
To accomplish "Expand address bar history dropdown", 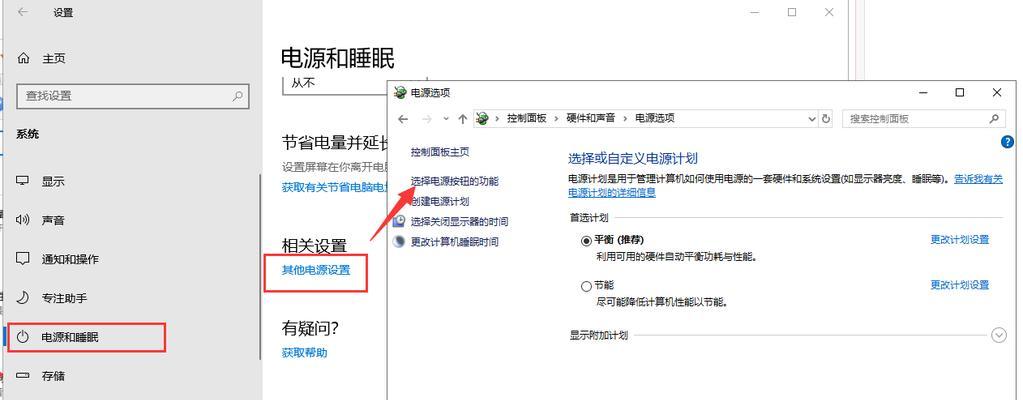I will coord(812,119).
